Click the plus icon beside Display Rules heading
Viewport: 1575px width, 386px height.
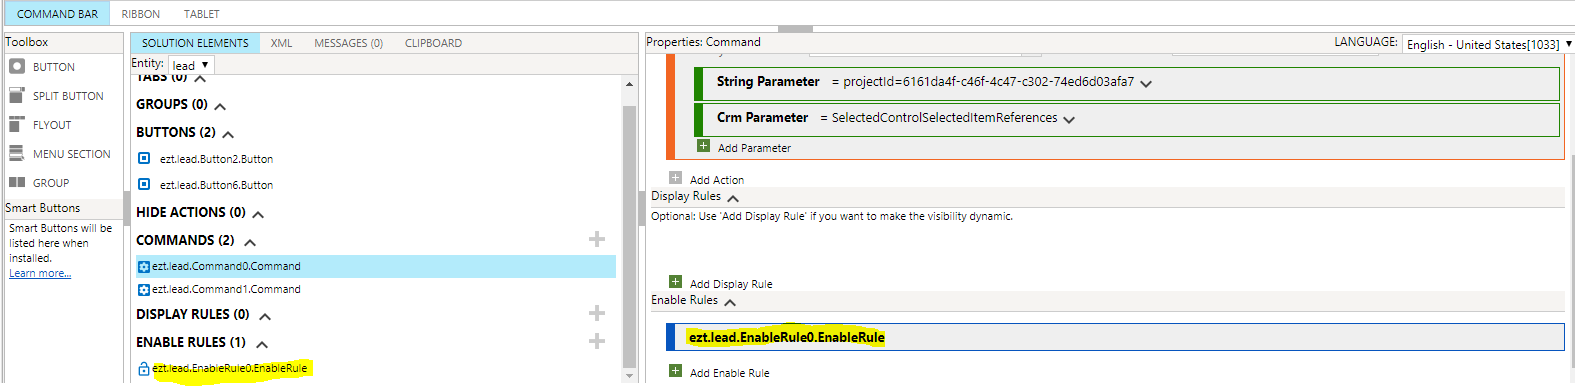pos(597,313)
